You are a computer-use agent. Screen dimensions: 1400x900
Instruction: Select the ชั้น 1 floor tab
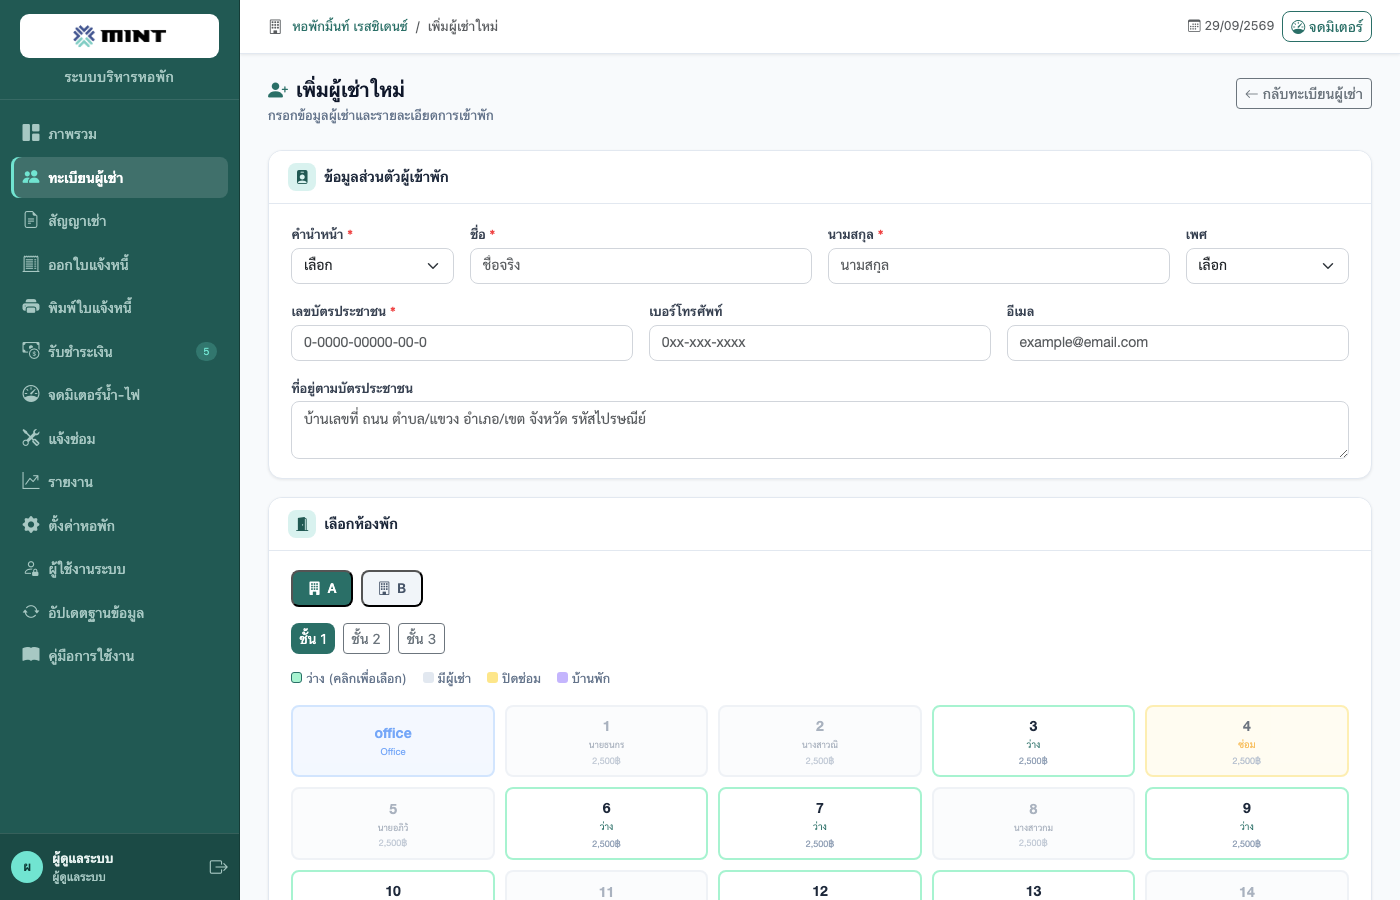coord(313,639)
